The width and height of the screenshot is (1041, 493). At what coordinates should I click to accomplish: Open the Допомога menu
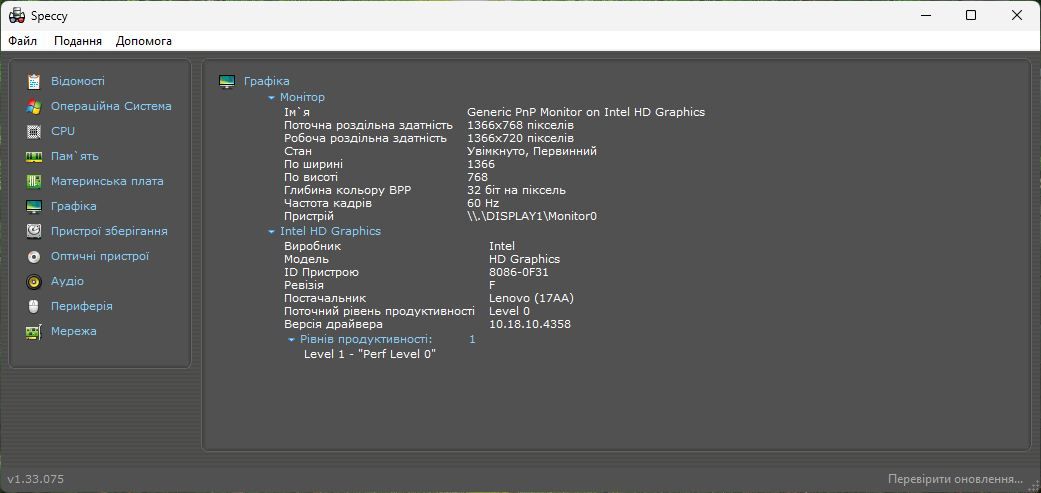tap(143, 41)
